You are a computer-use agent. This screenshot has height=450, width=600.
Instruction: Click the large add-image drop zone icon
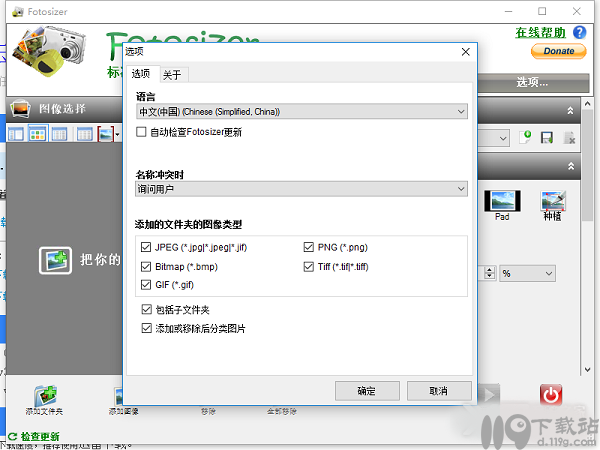click(x=55, y=260)
